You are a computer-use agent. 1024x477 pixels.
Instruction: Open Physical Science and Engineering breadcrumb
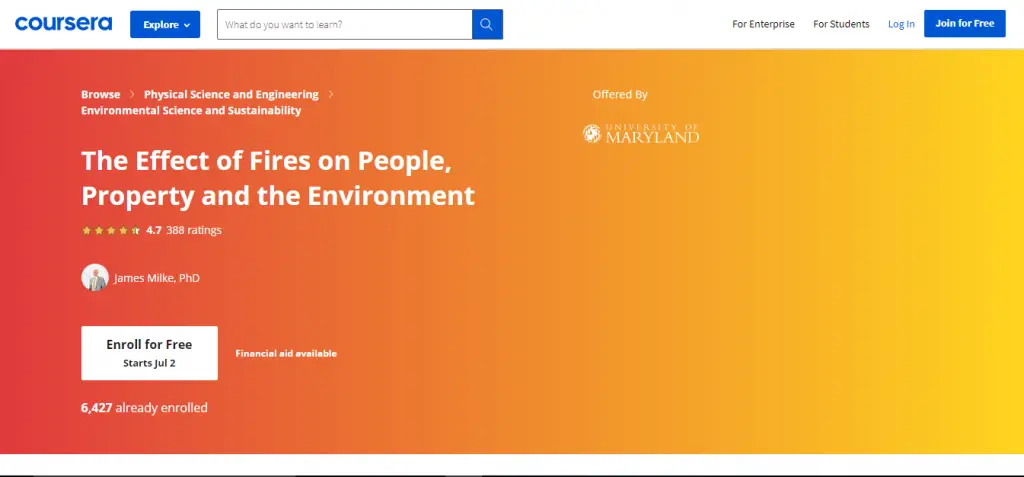(231, 95)
